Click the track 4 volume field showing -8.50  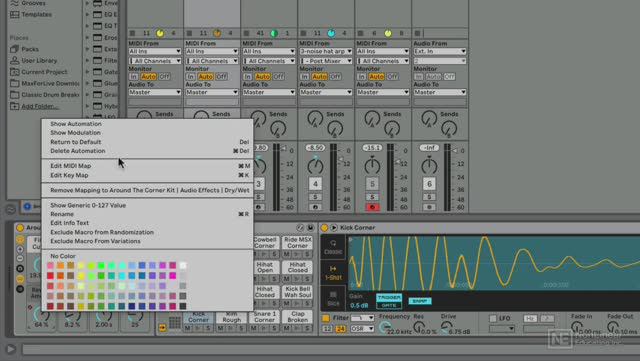tap(315, 148)
